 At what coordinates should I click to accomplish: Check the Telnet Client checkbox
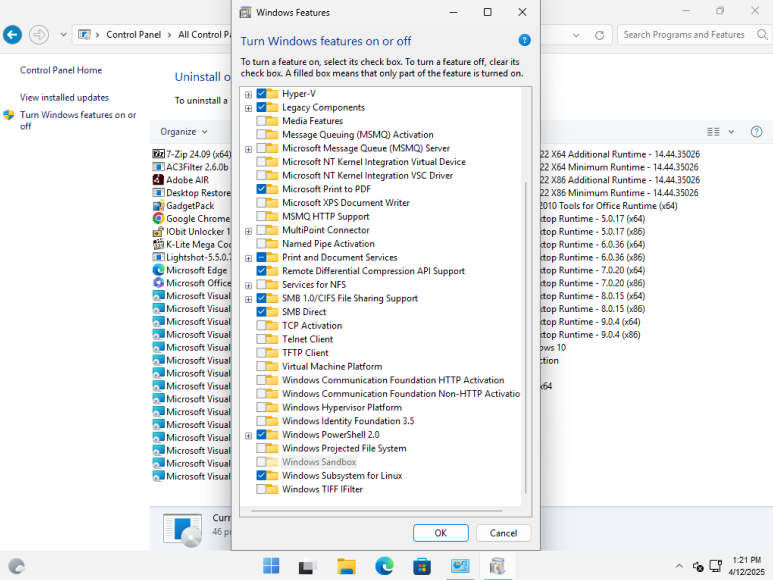[x=261, y=339]
